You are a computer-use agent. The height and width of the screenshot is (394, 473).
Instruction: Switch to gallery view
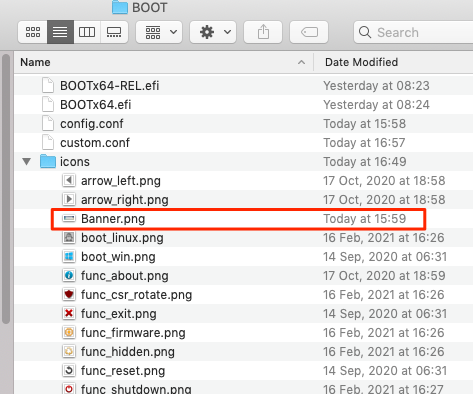point(114,32)
